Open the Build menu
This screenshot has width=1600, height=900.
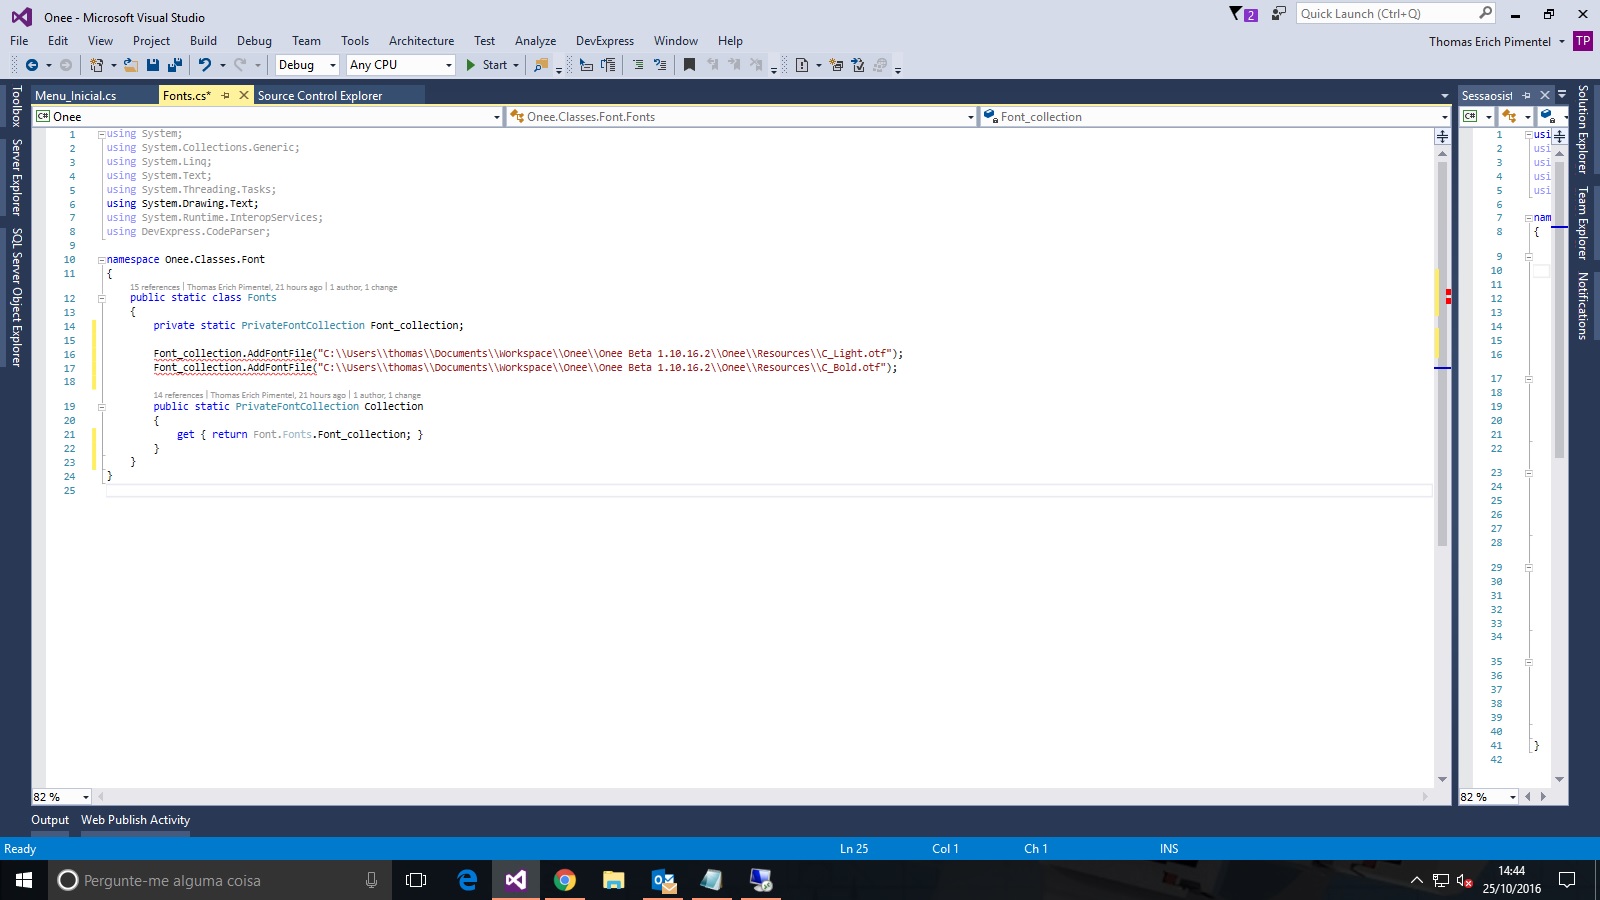click(203, 41)
